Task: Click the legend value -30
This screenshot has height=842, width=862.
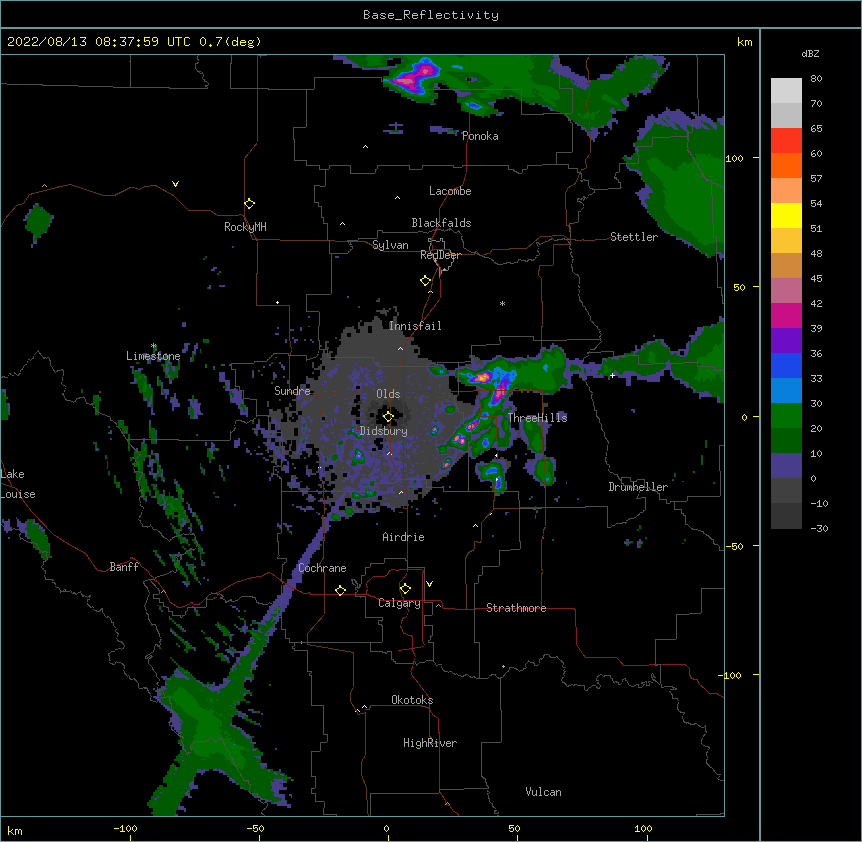Action: [819, 529]
